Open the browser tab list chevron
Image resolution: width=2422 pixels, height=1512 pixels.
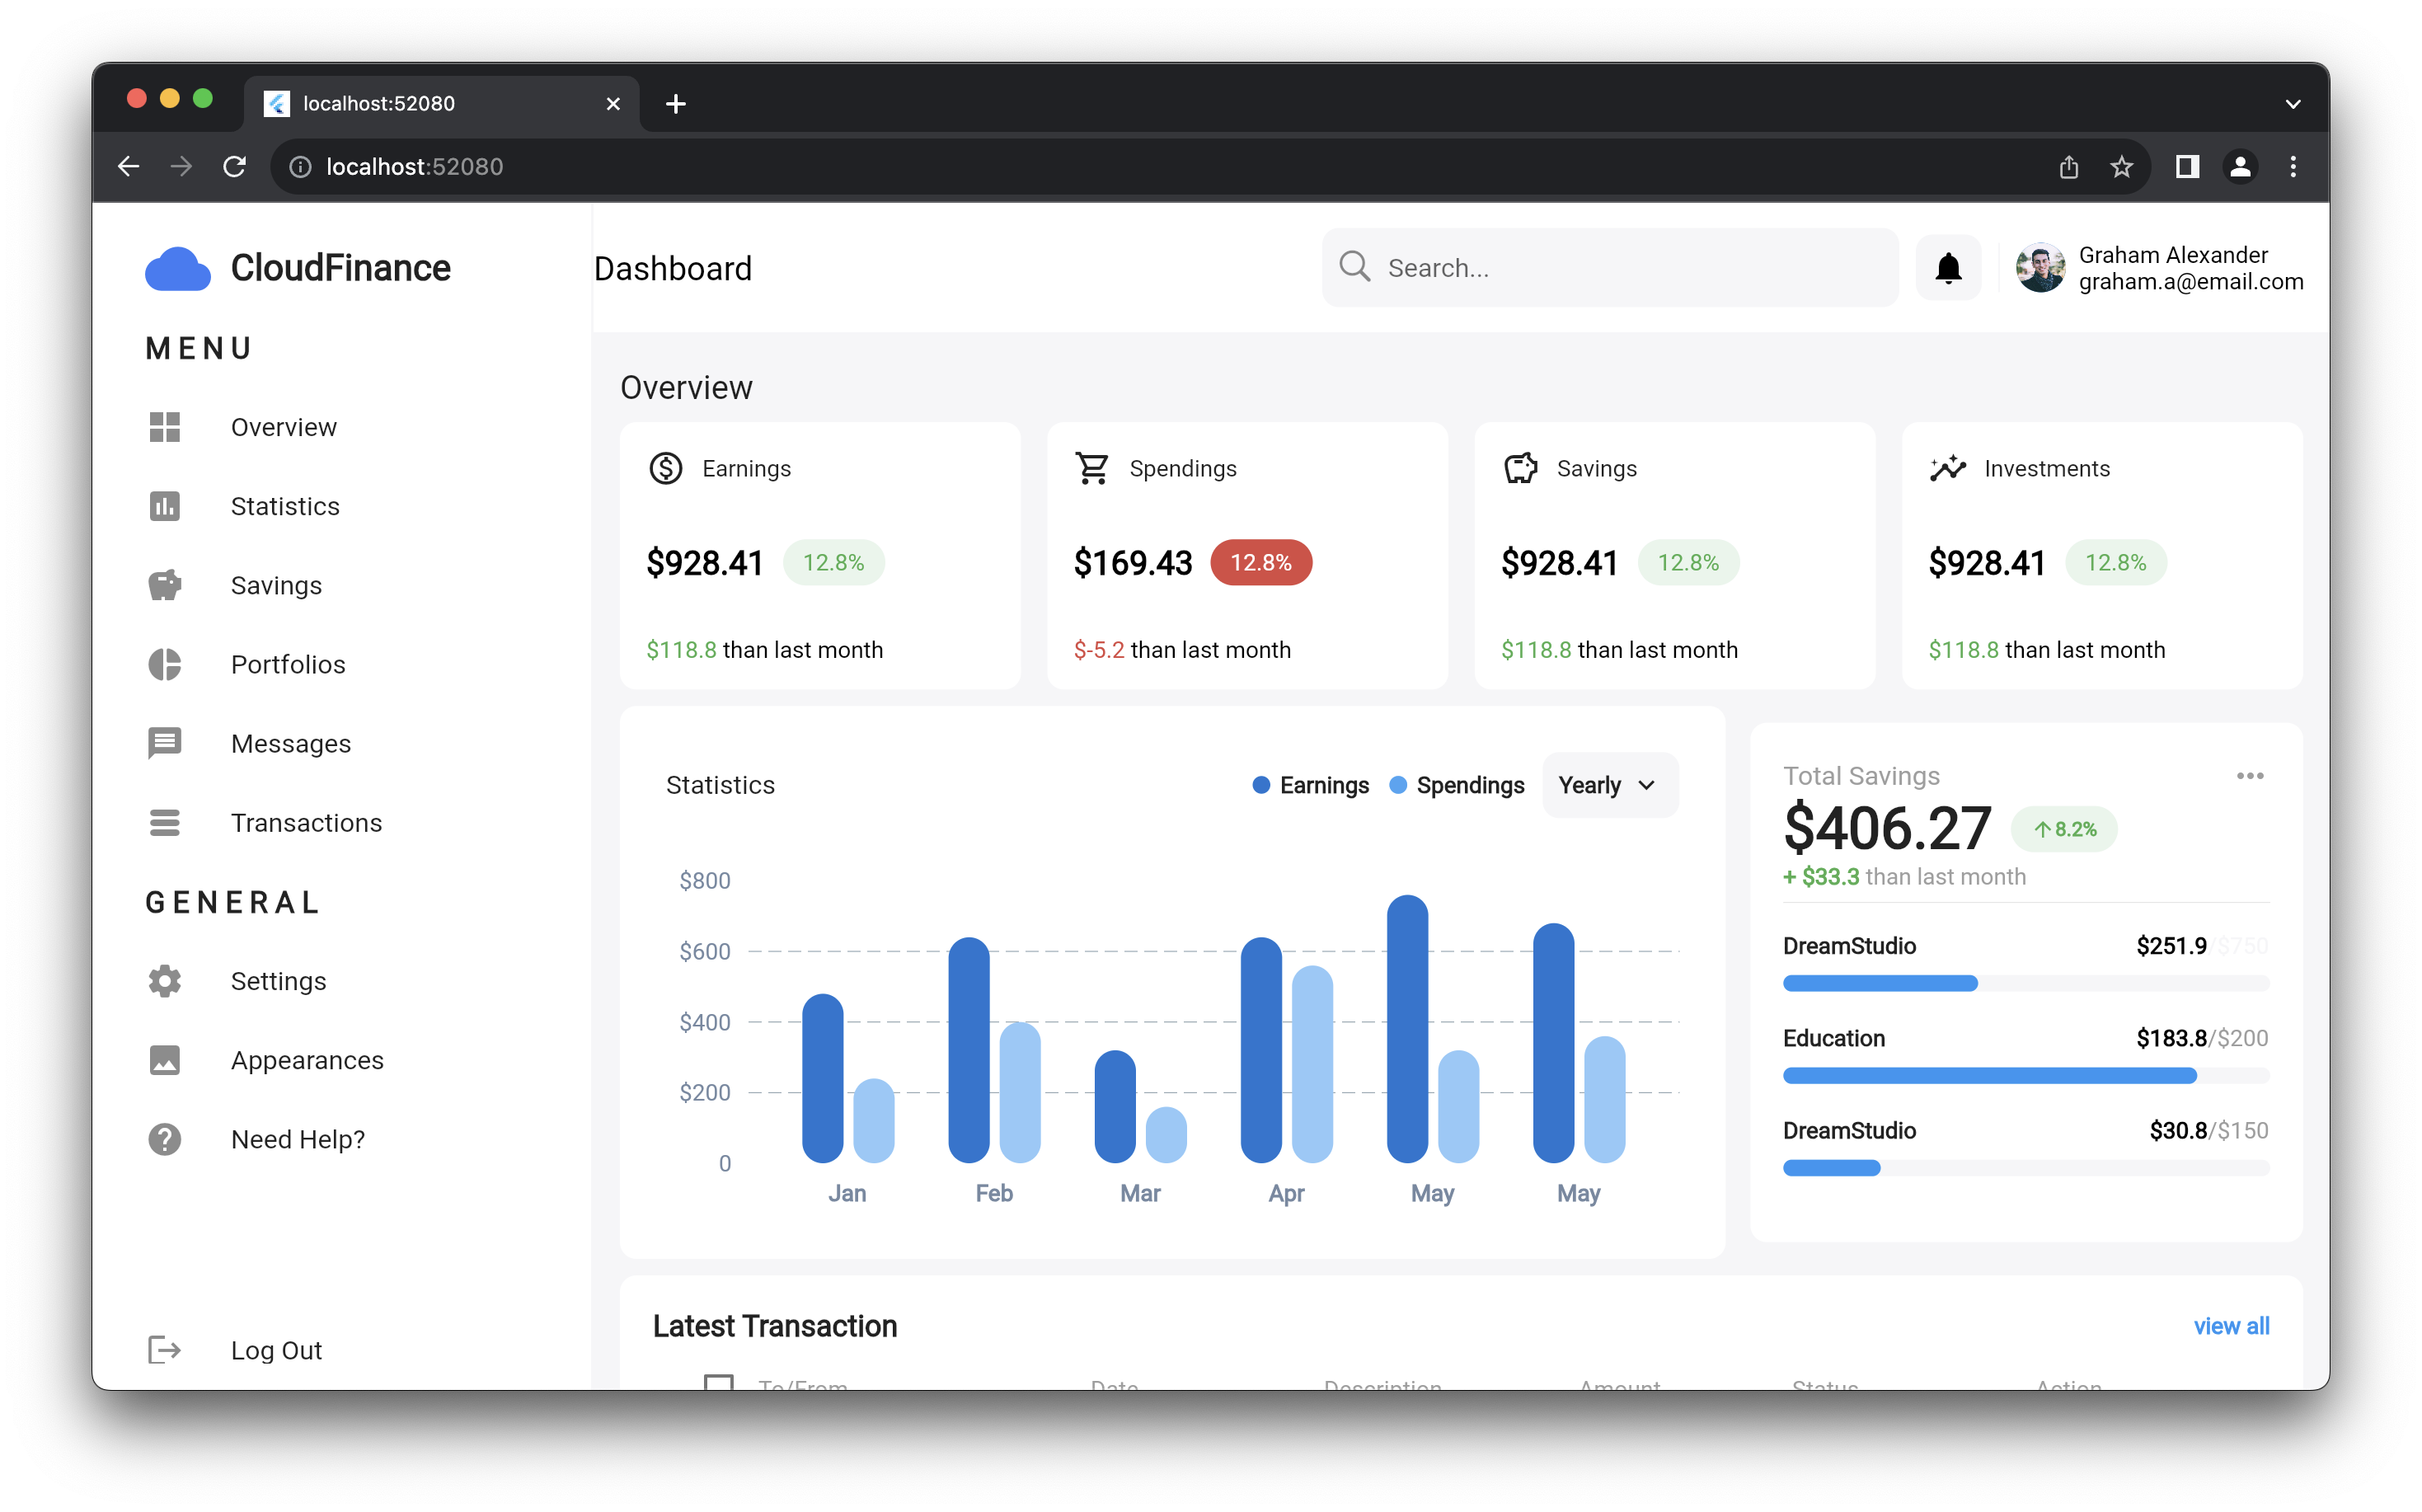coord(2293,103)
